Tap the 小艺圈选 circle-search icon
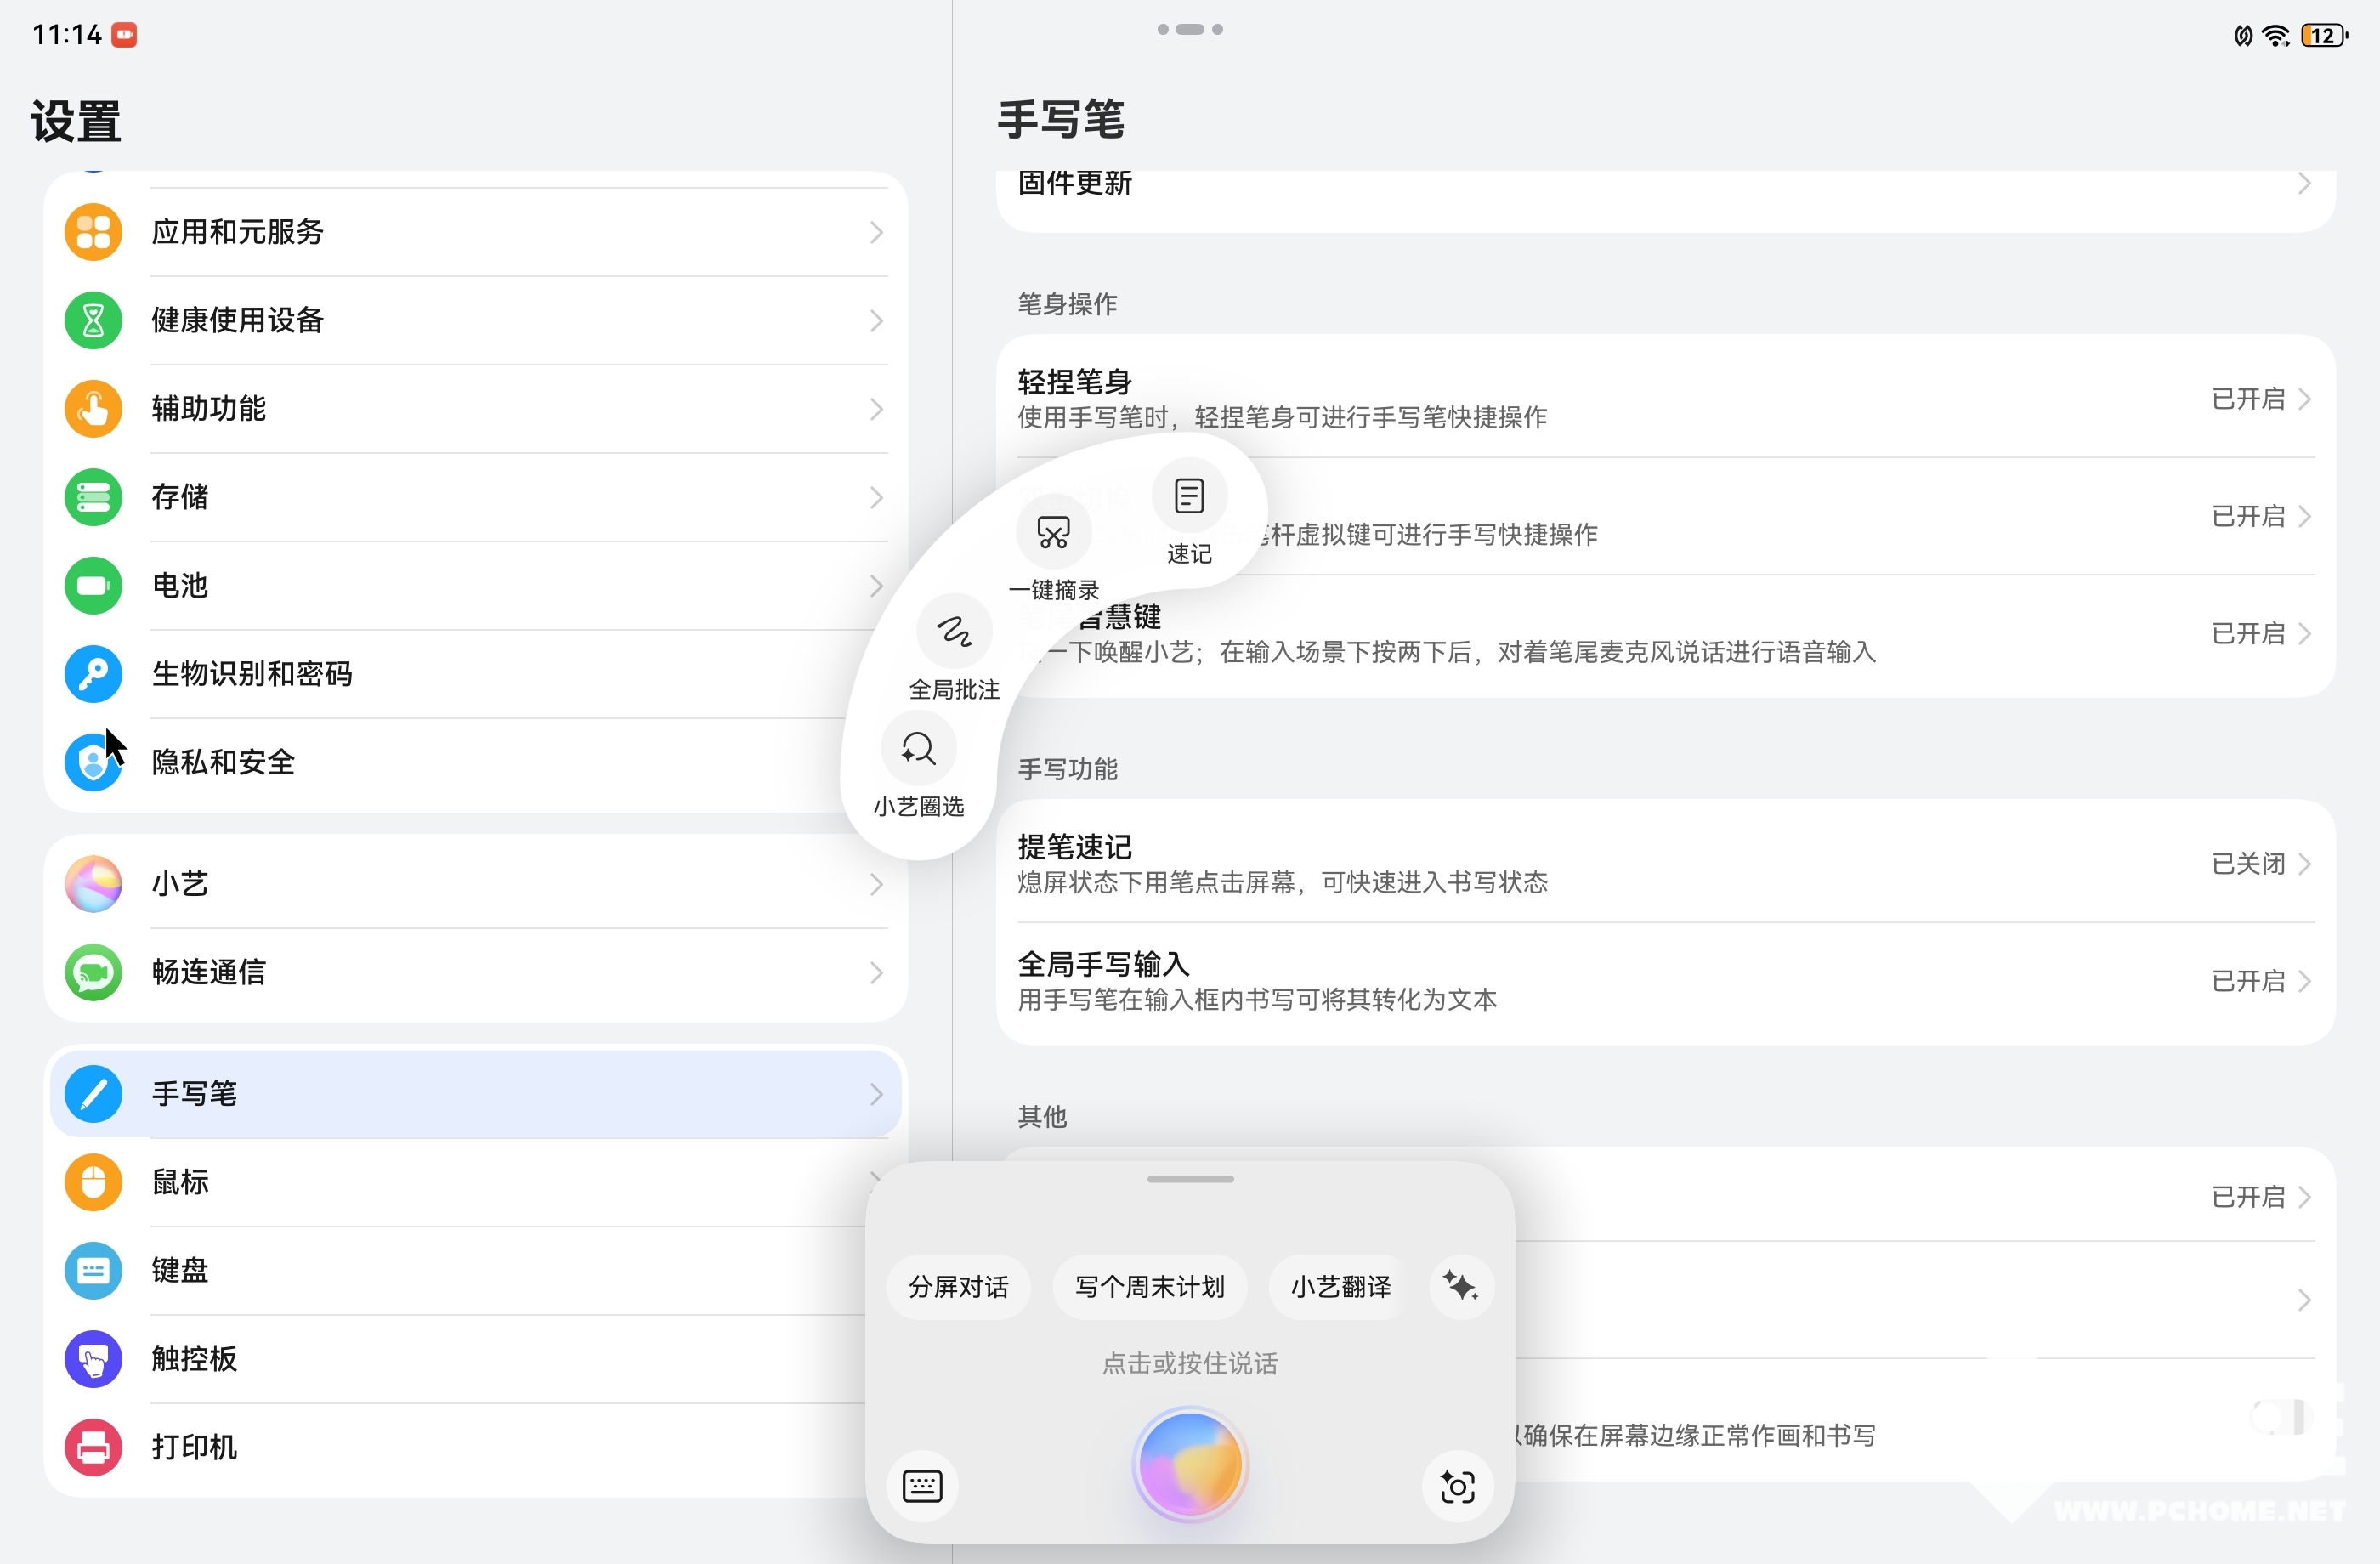The height and width of the screenshot is (1564, 2380). 918,748
